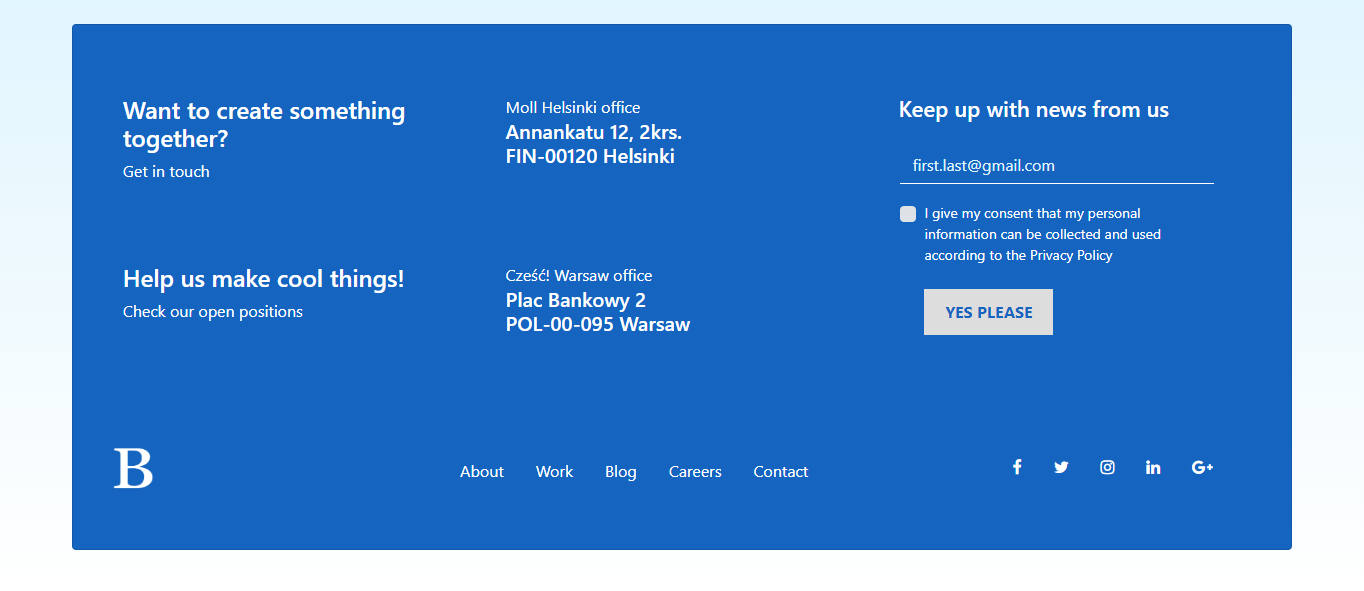Open the LinkedIn icon

tap(1153, 466)
